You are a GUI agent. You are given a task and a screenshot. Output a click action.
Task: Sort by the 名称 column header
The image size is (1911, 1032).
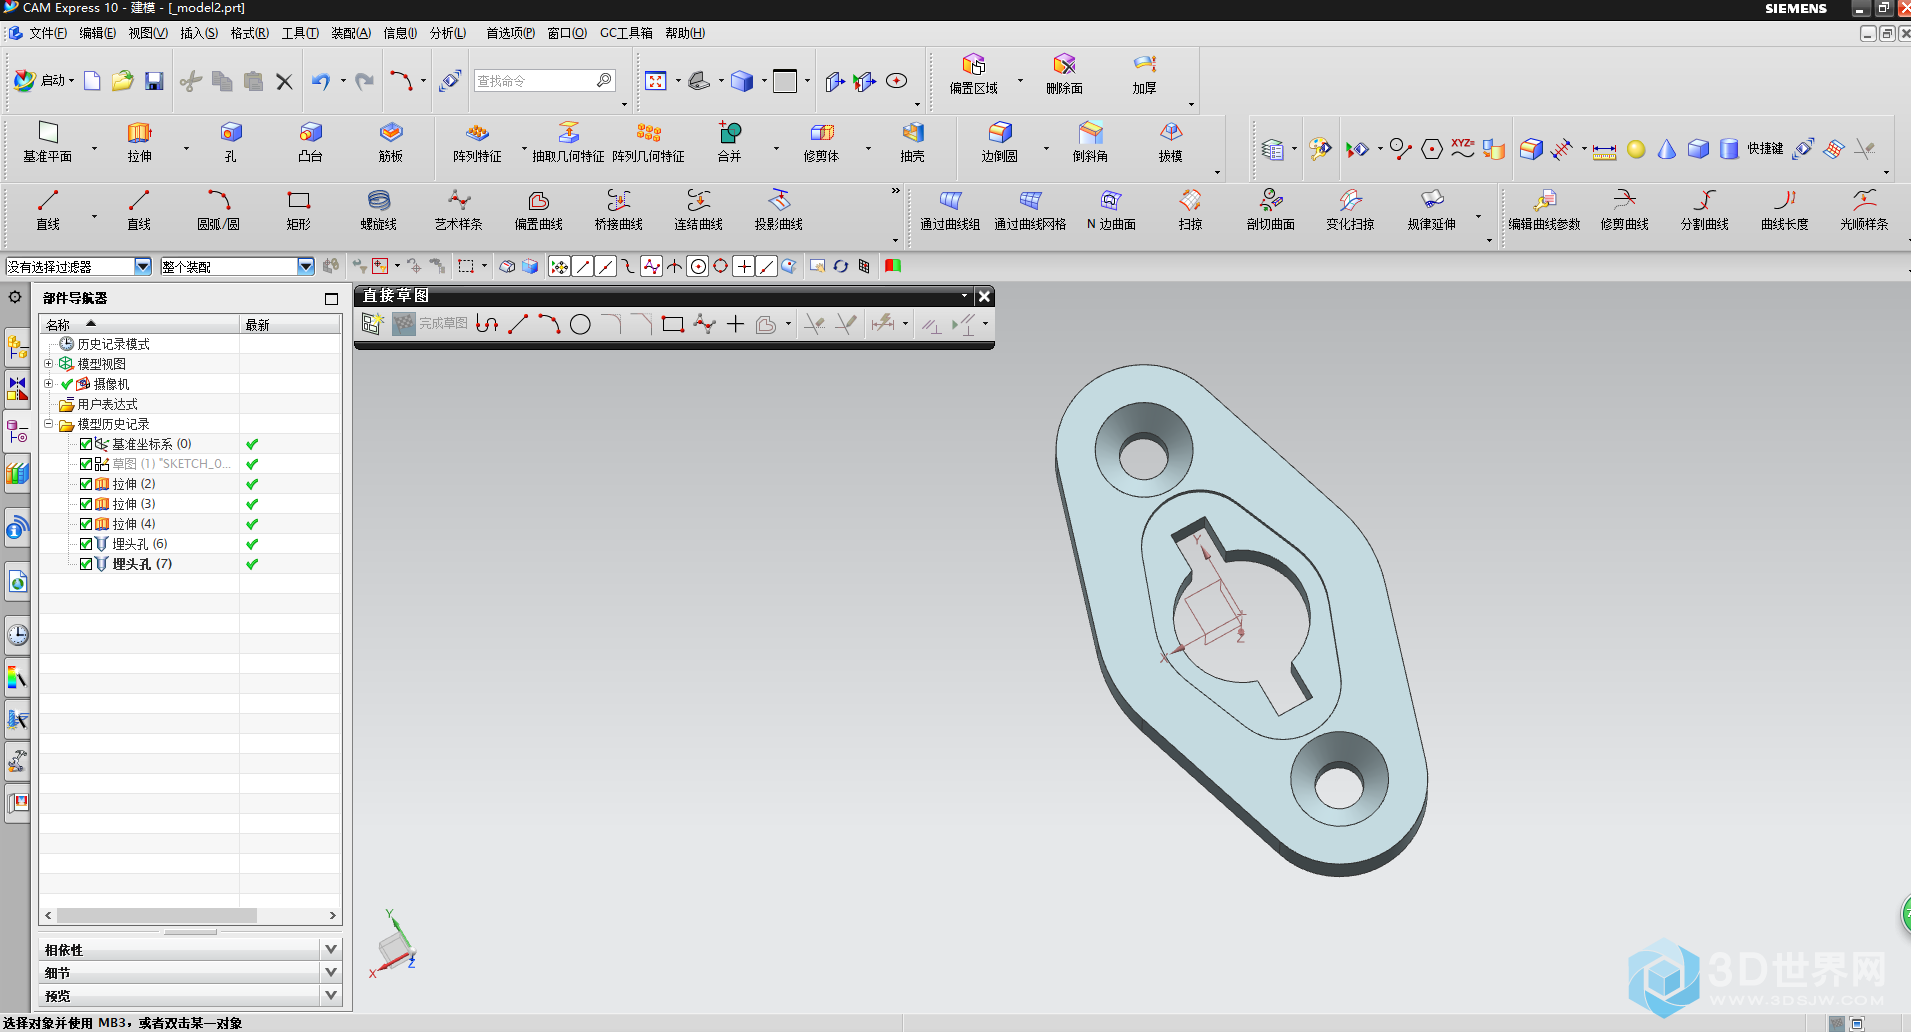pos(139,325)
